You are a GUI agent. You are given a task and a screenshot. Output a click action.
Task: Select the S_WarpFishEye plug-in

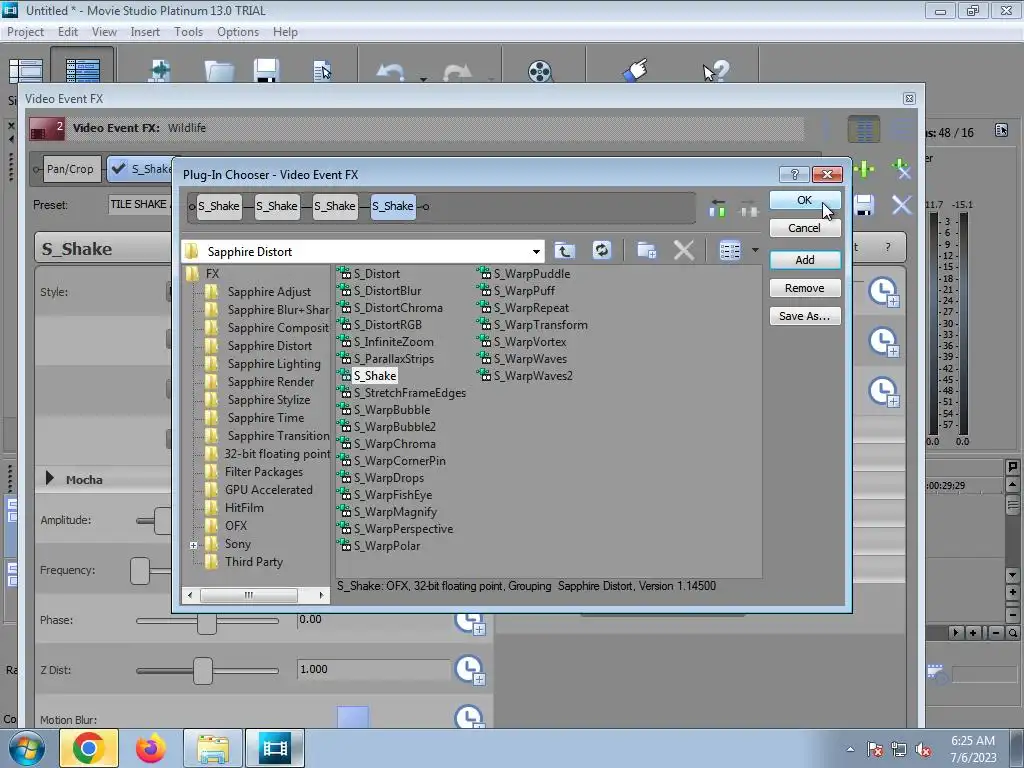(392, 495)
